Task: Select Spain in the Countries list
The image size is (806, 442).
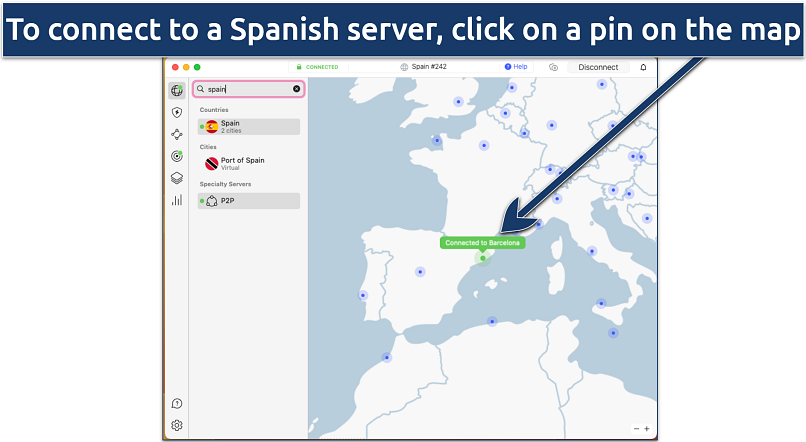Action: click(249, 126)
